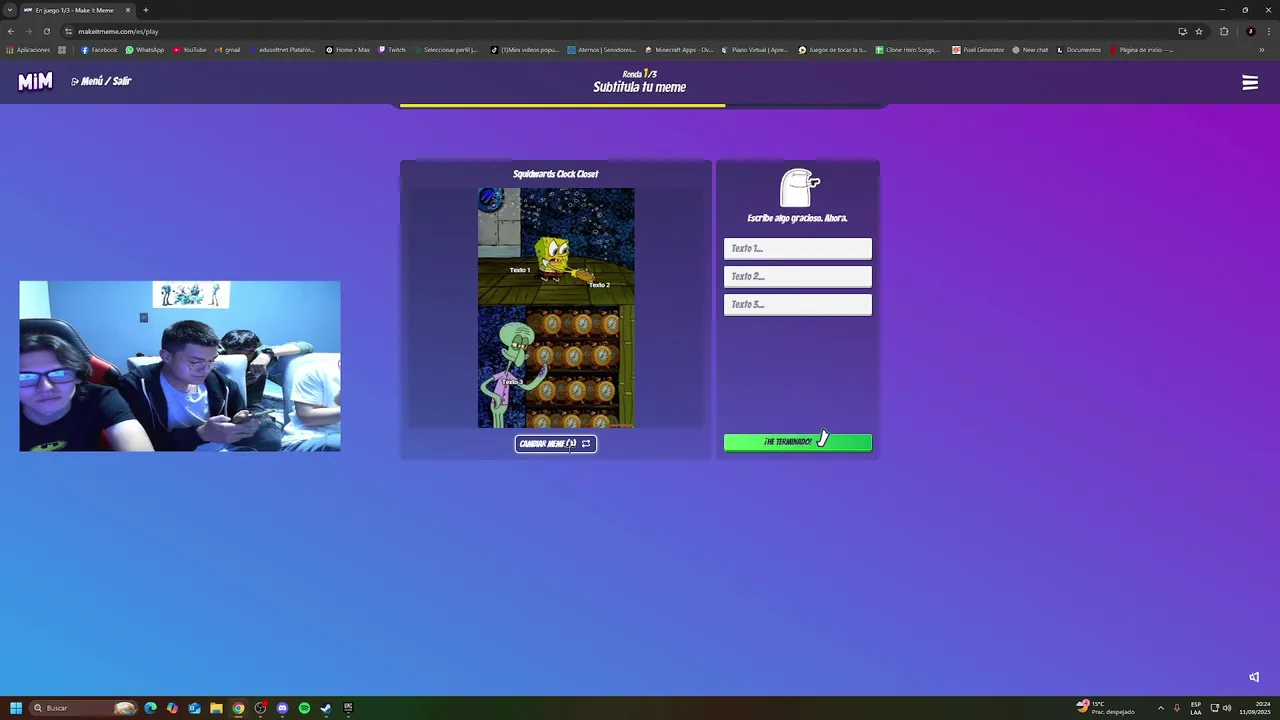The height and width of the screenshot is (720, 1280).
Task: Open Documentos bookmark
Action: pos(1078,50)
